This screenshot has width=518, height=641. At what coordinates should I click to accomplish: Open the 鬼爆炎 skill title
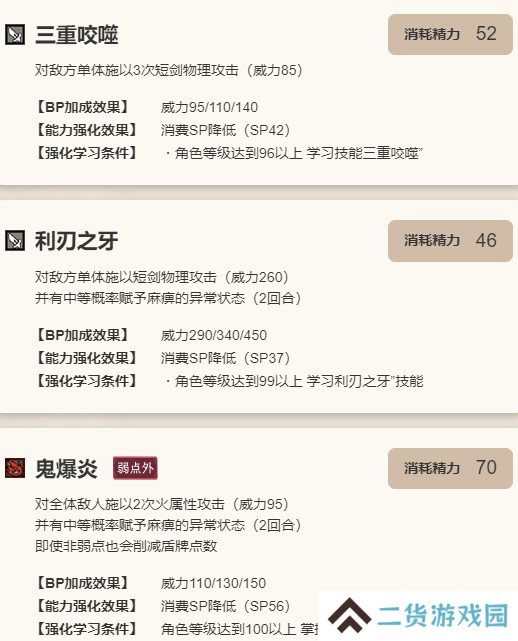(66, 468)
